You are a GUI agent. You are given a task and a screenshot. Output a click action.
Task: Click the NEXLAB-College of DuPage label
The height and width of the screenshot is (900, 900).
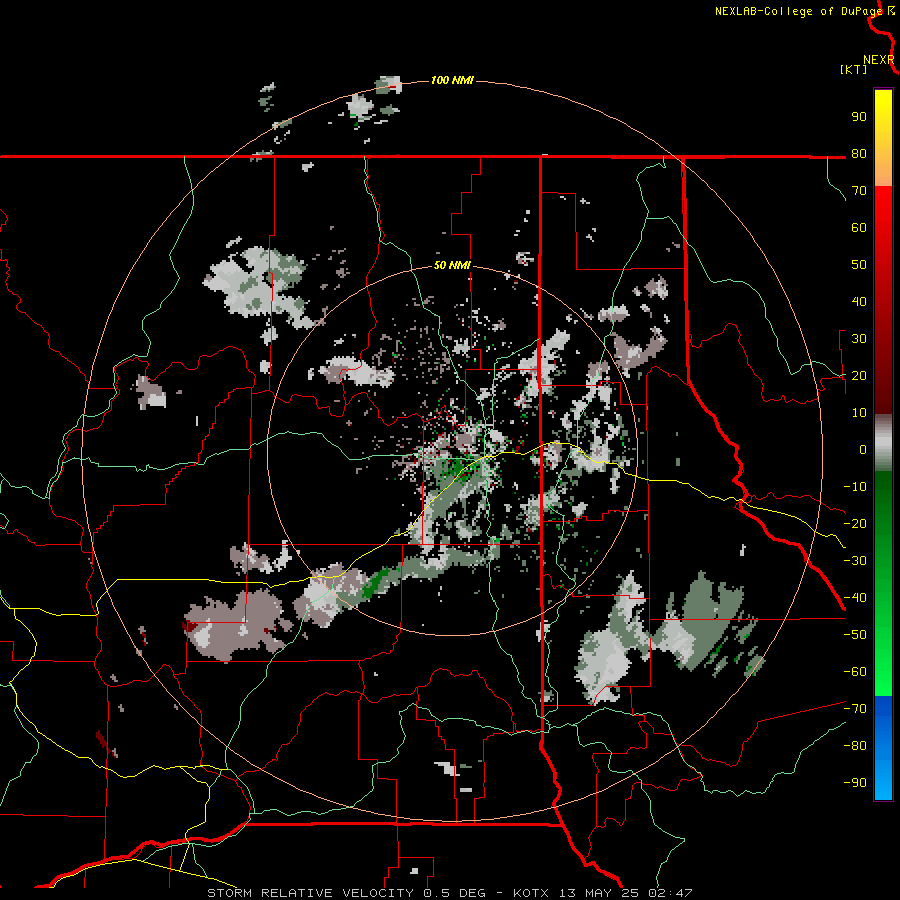799,11
